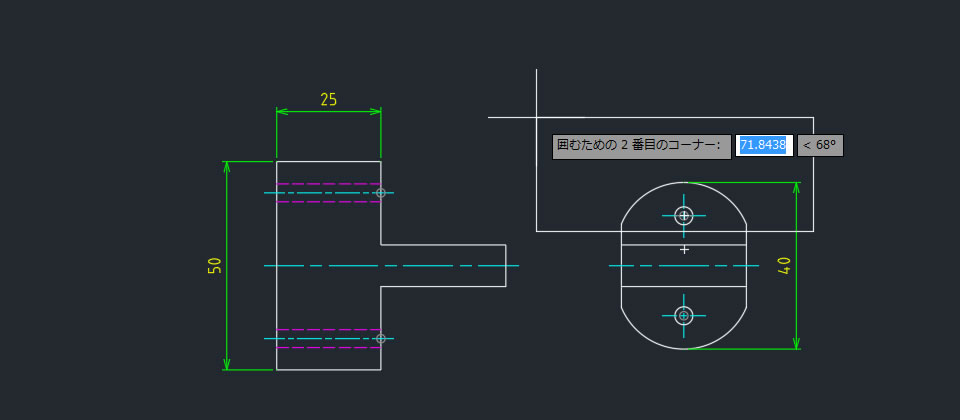The image size is (960, 420).
Task: Click the distance input field showing 71.8438
Action: (764, 146)
